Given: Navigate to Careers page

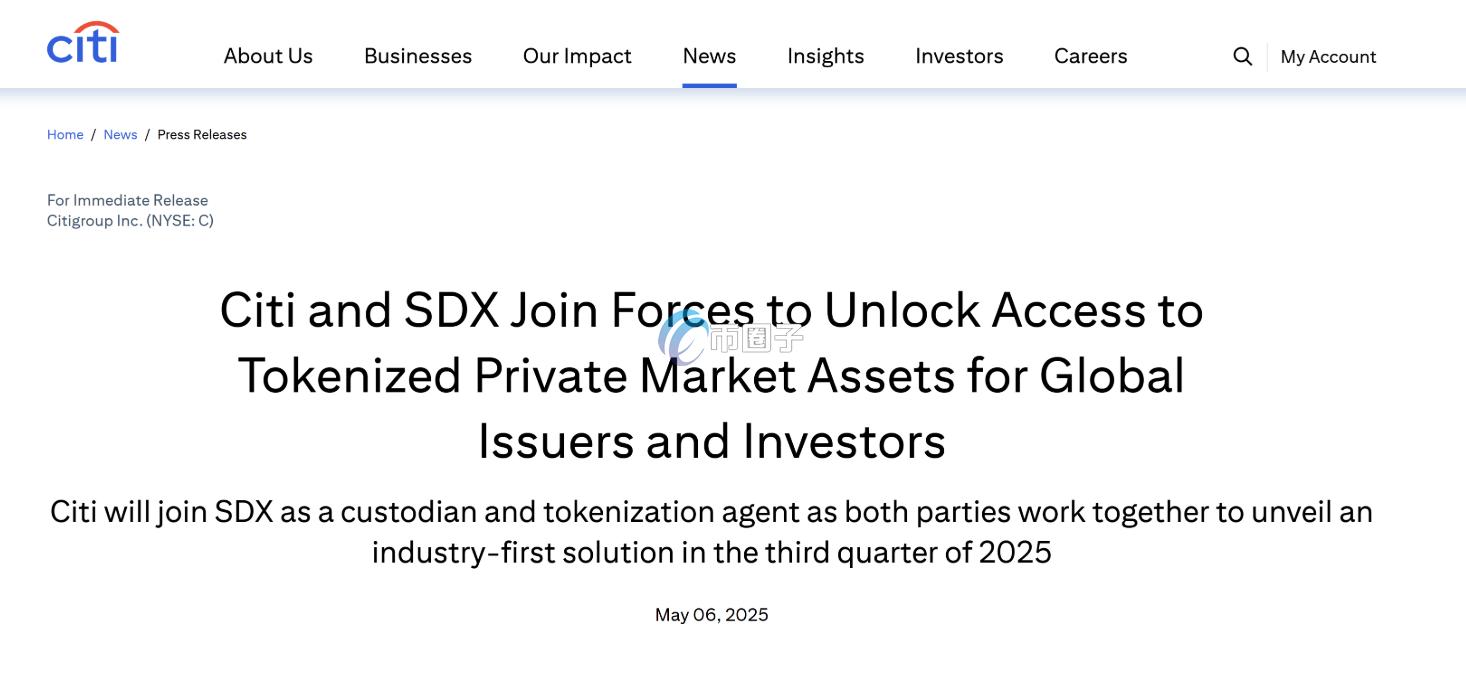Looking at the screenshot, I should (x=1090, y=56).
